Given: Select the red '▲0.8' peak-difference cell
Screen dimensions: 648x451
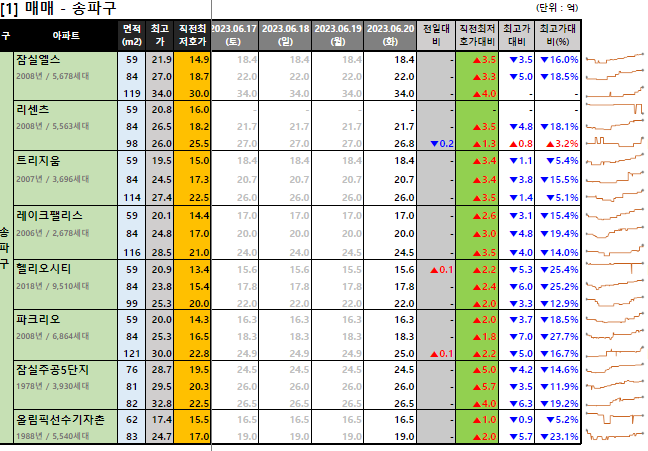Looking at the screenshot, I should [521, 143].
